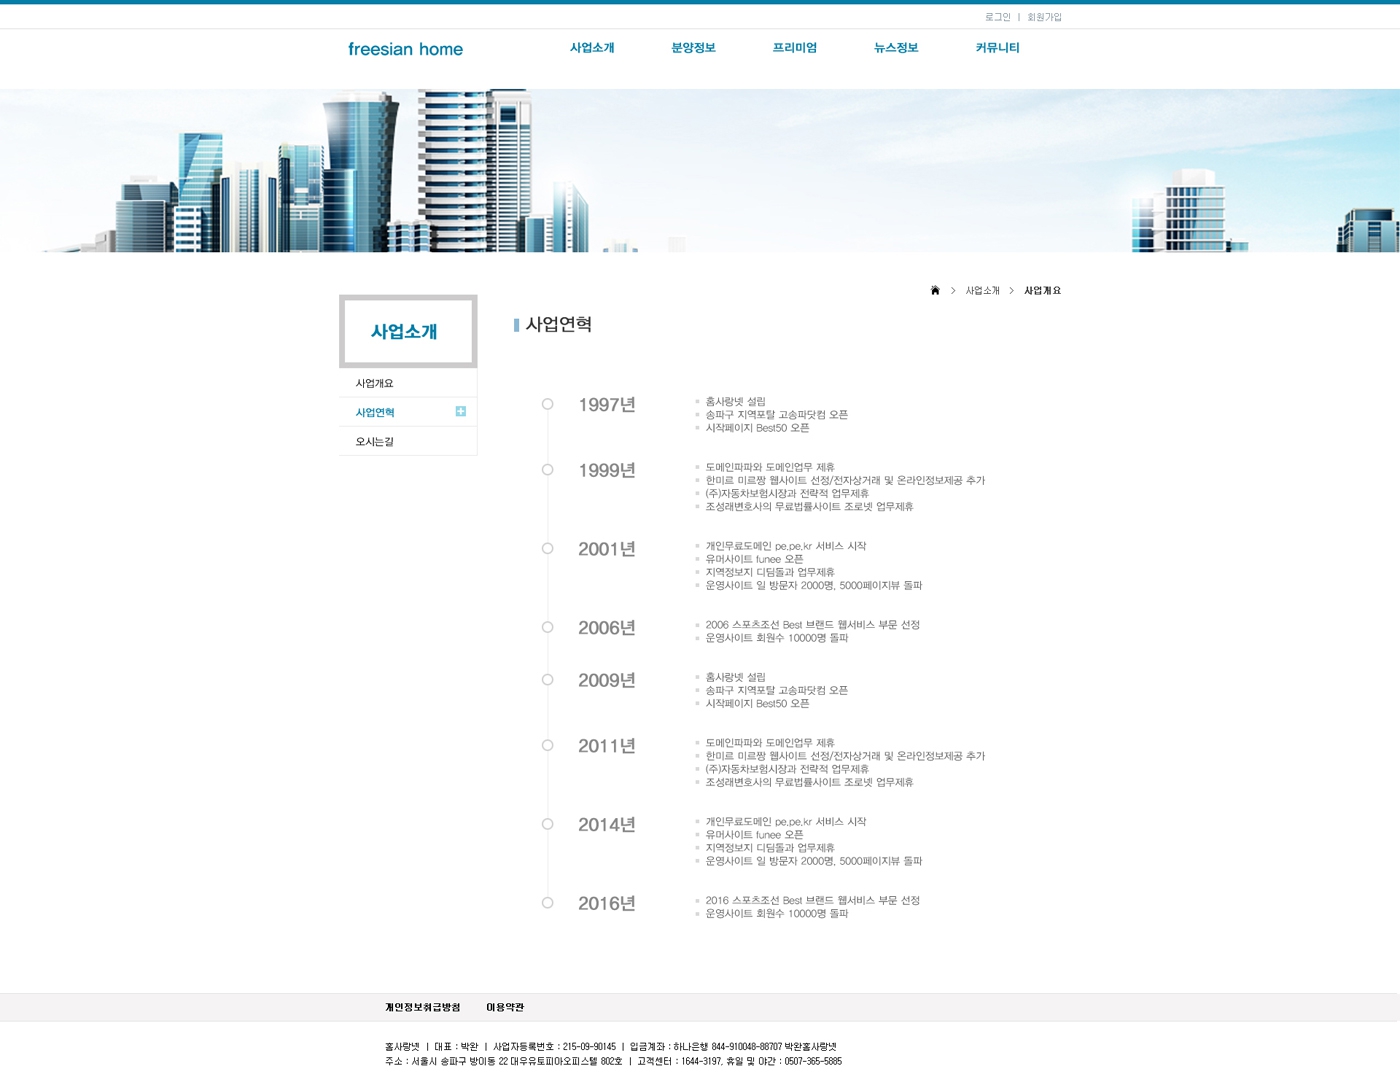1400x1085 pixels.
Task: Click the freesian home logo
Action: click(x=405, y=49)
